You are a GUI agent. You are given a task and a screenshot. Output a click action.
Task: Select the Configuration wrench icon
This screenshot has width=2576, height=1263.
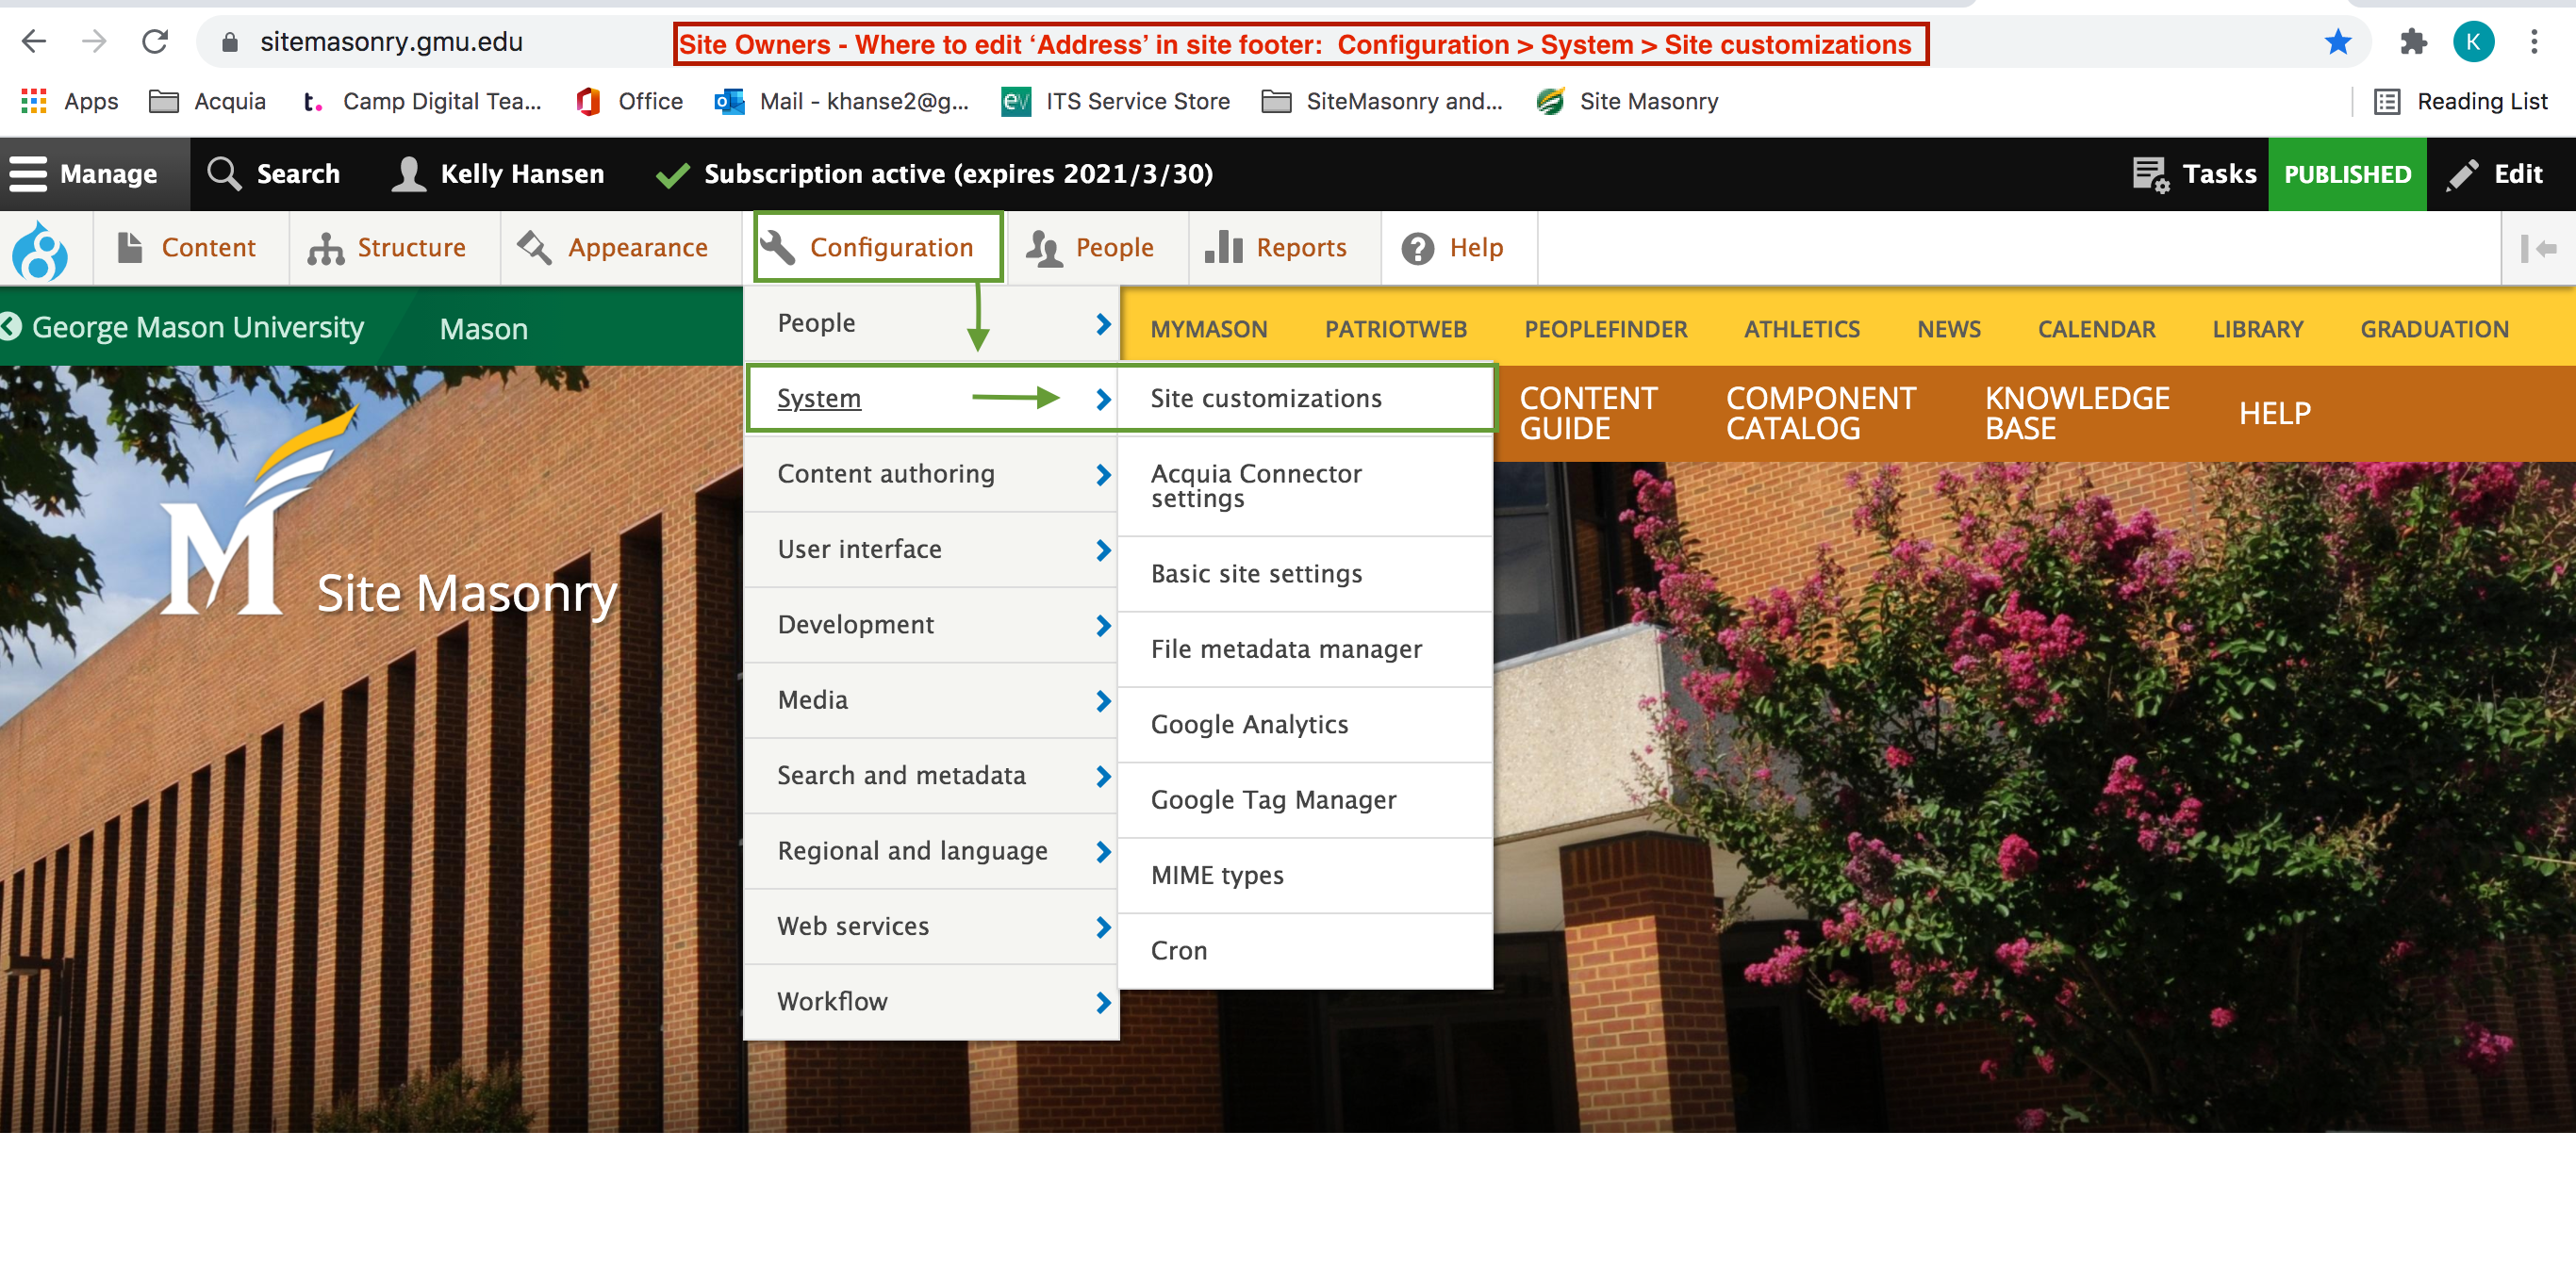point(778,247)
